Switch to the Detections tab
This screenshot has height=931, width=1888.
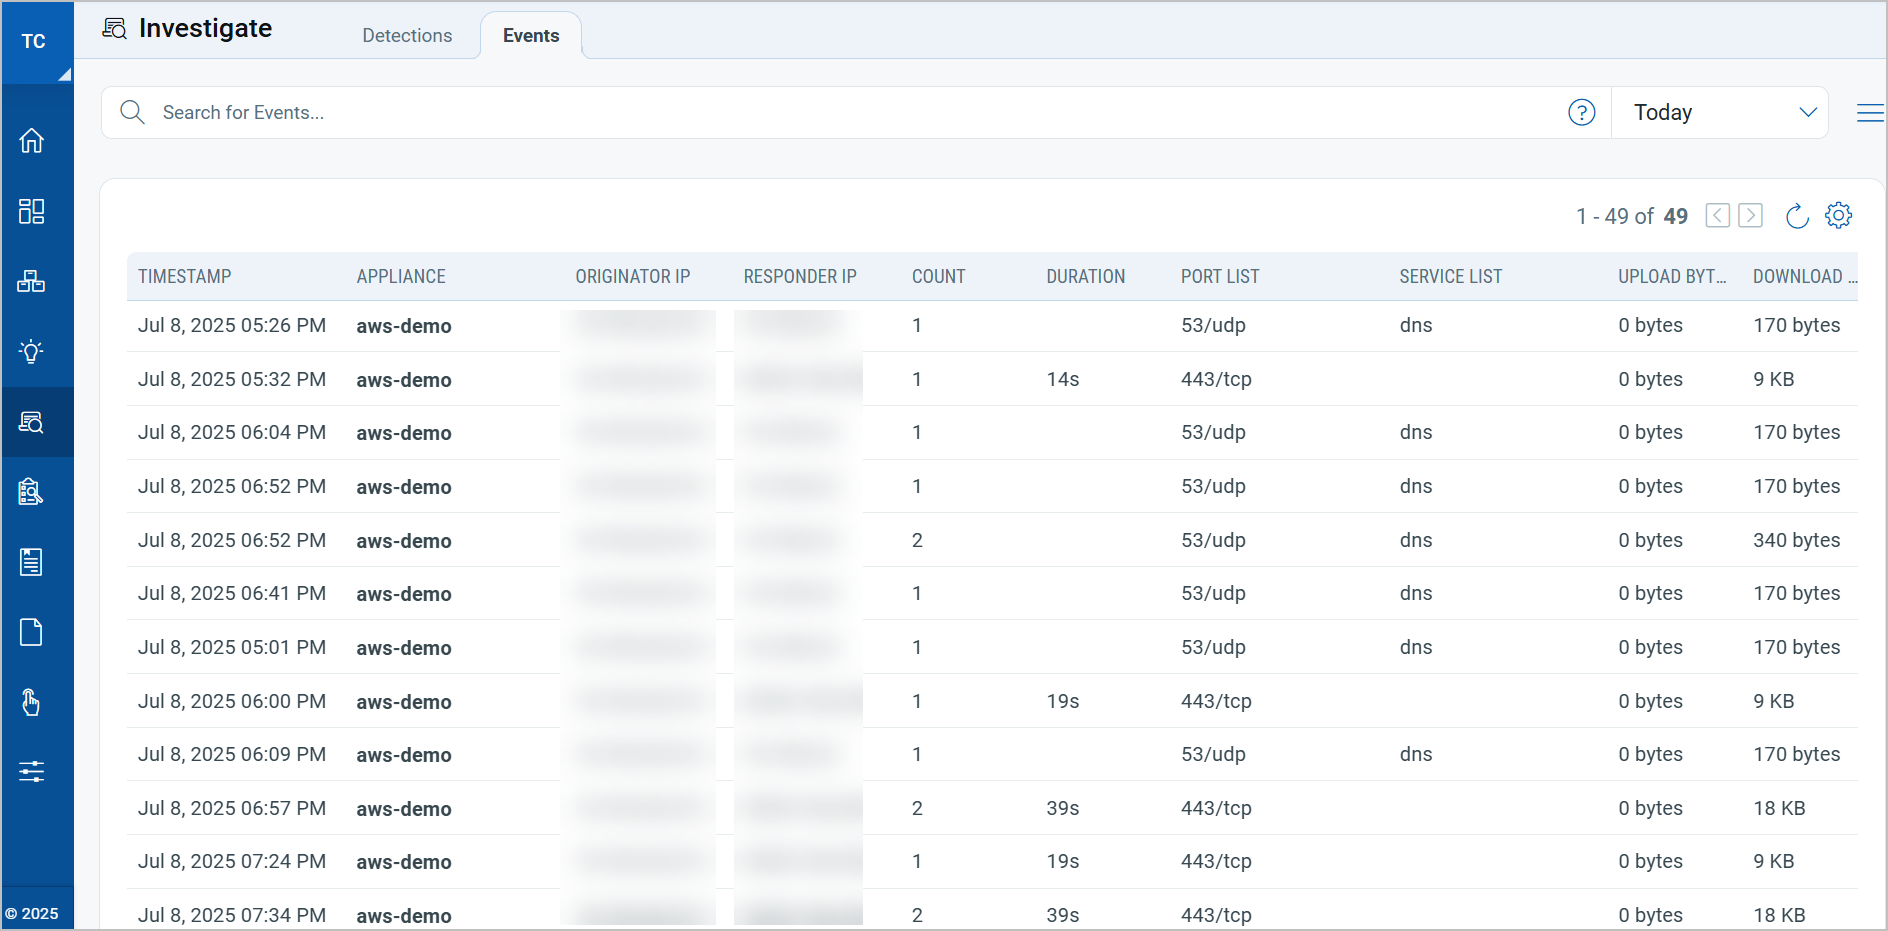[407, 35]
